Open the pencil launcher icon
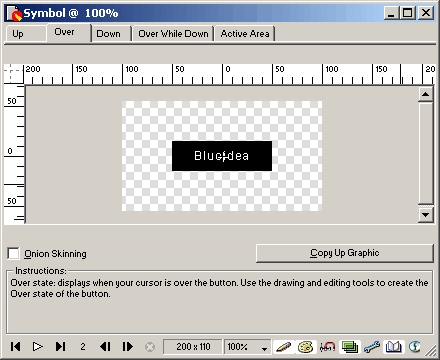 [283, 347]
